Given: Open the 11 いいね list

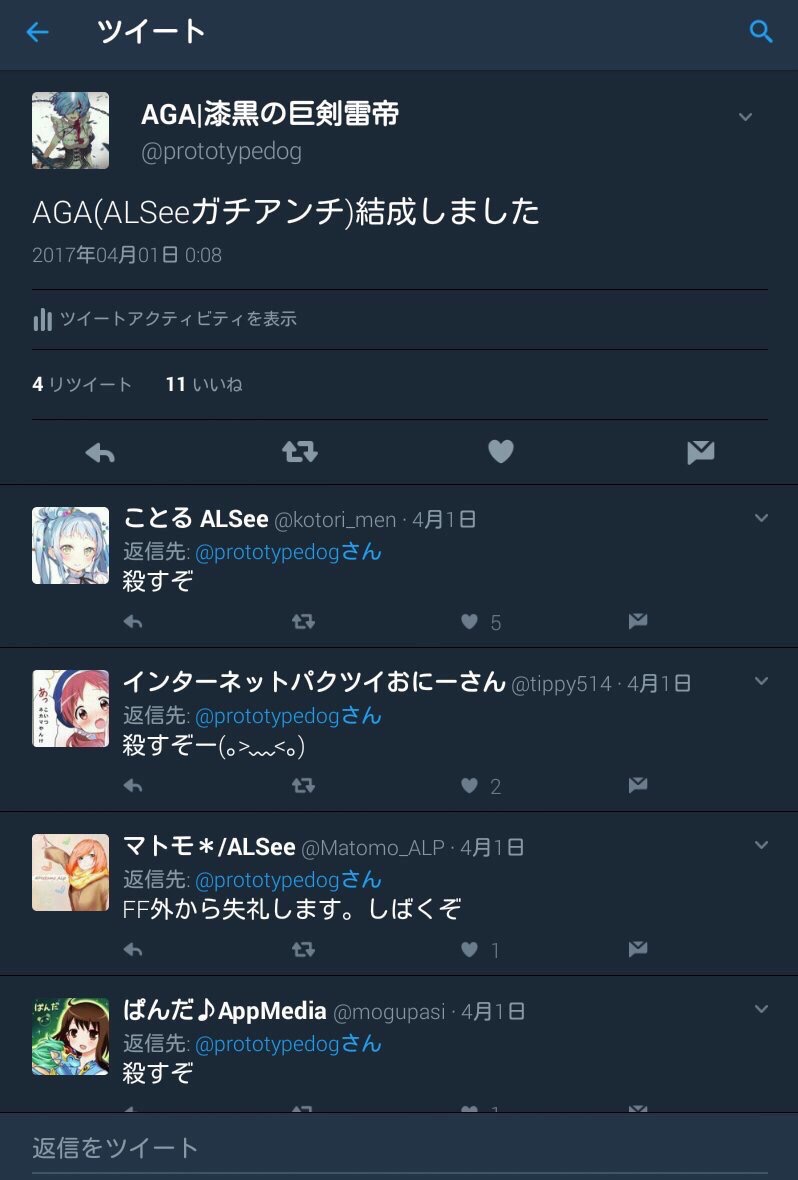Looking at the screenshot, I should coord(204,385).
